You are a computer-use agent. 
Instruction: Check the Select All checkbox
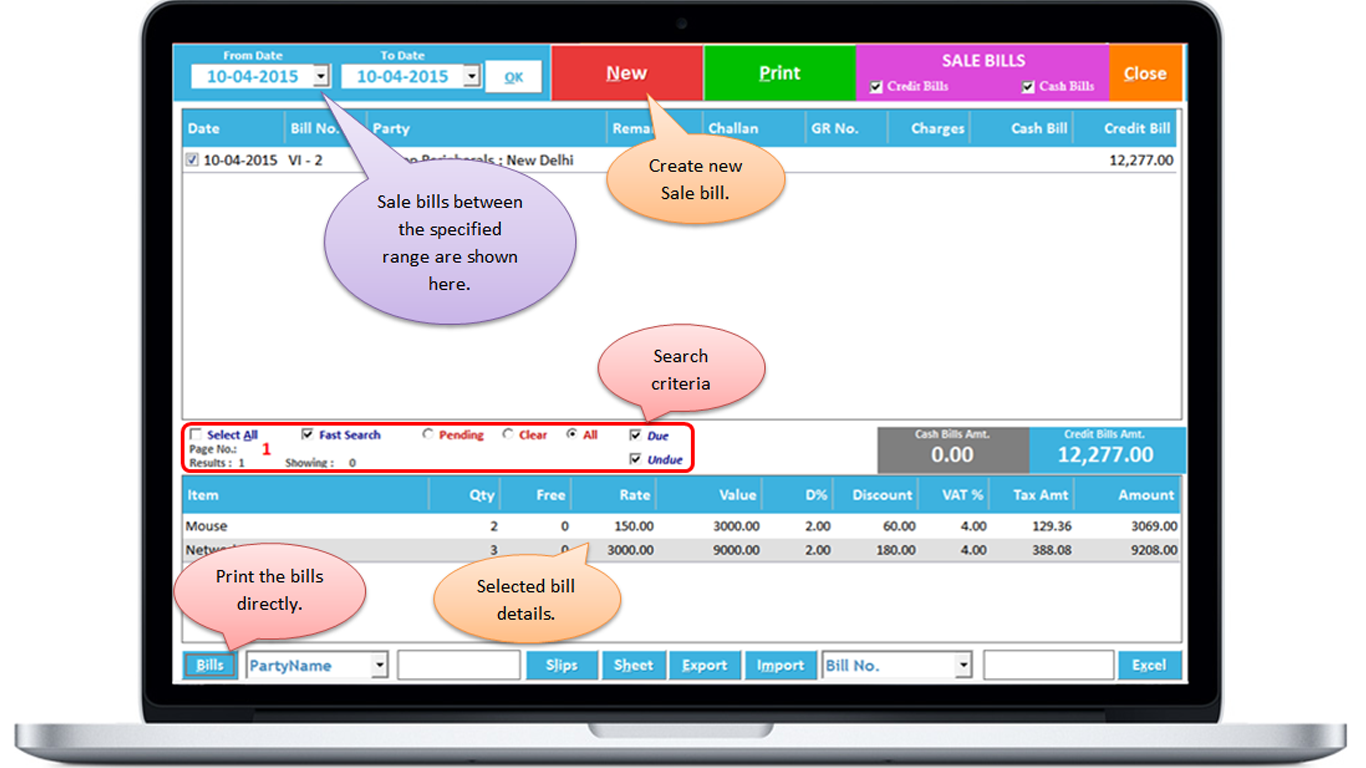click(x=196, y=435)
